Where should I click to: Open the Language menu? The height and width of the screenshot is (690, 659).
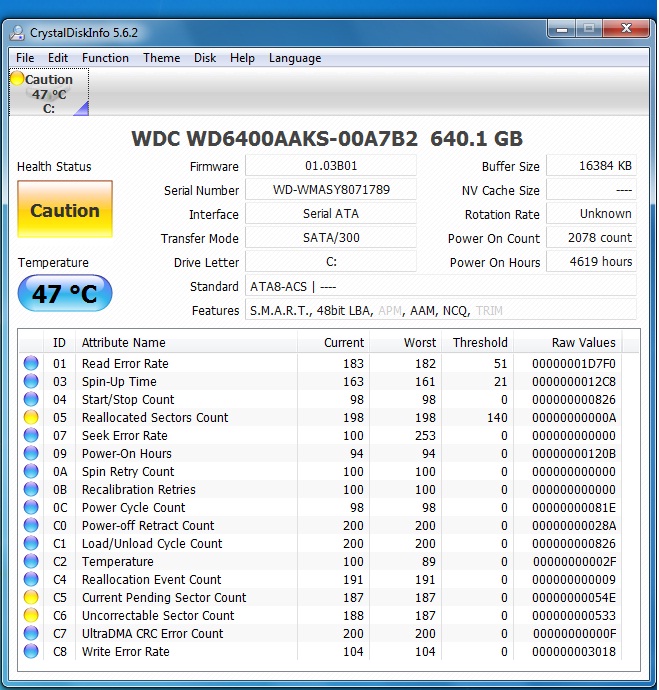pyautogui.click(x=295, y=58)
